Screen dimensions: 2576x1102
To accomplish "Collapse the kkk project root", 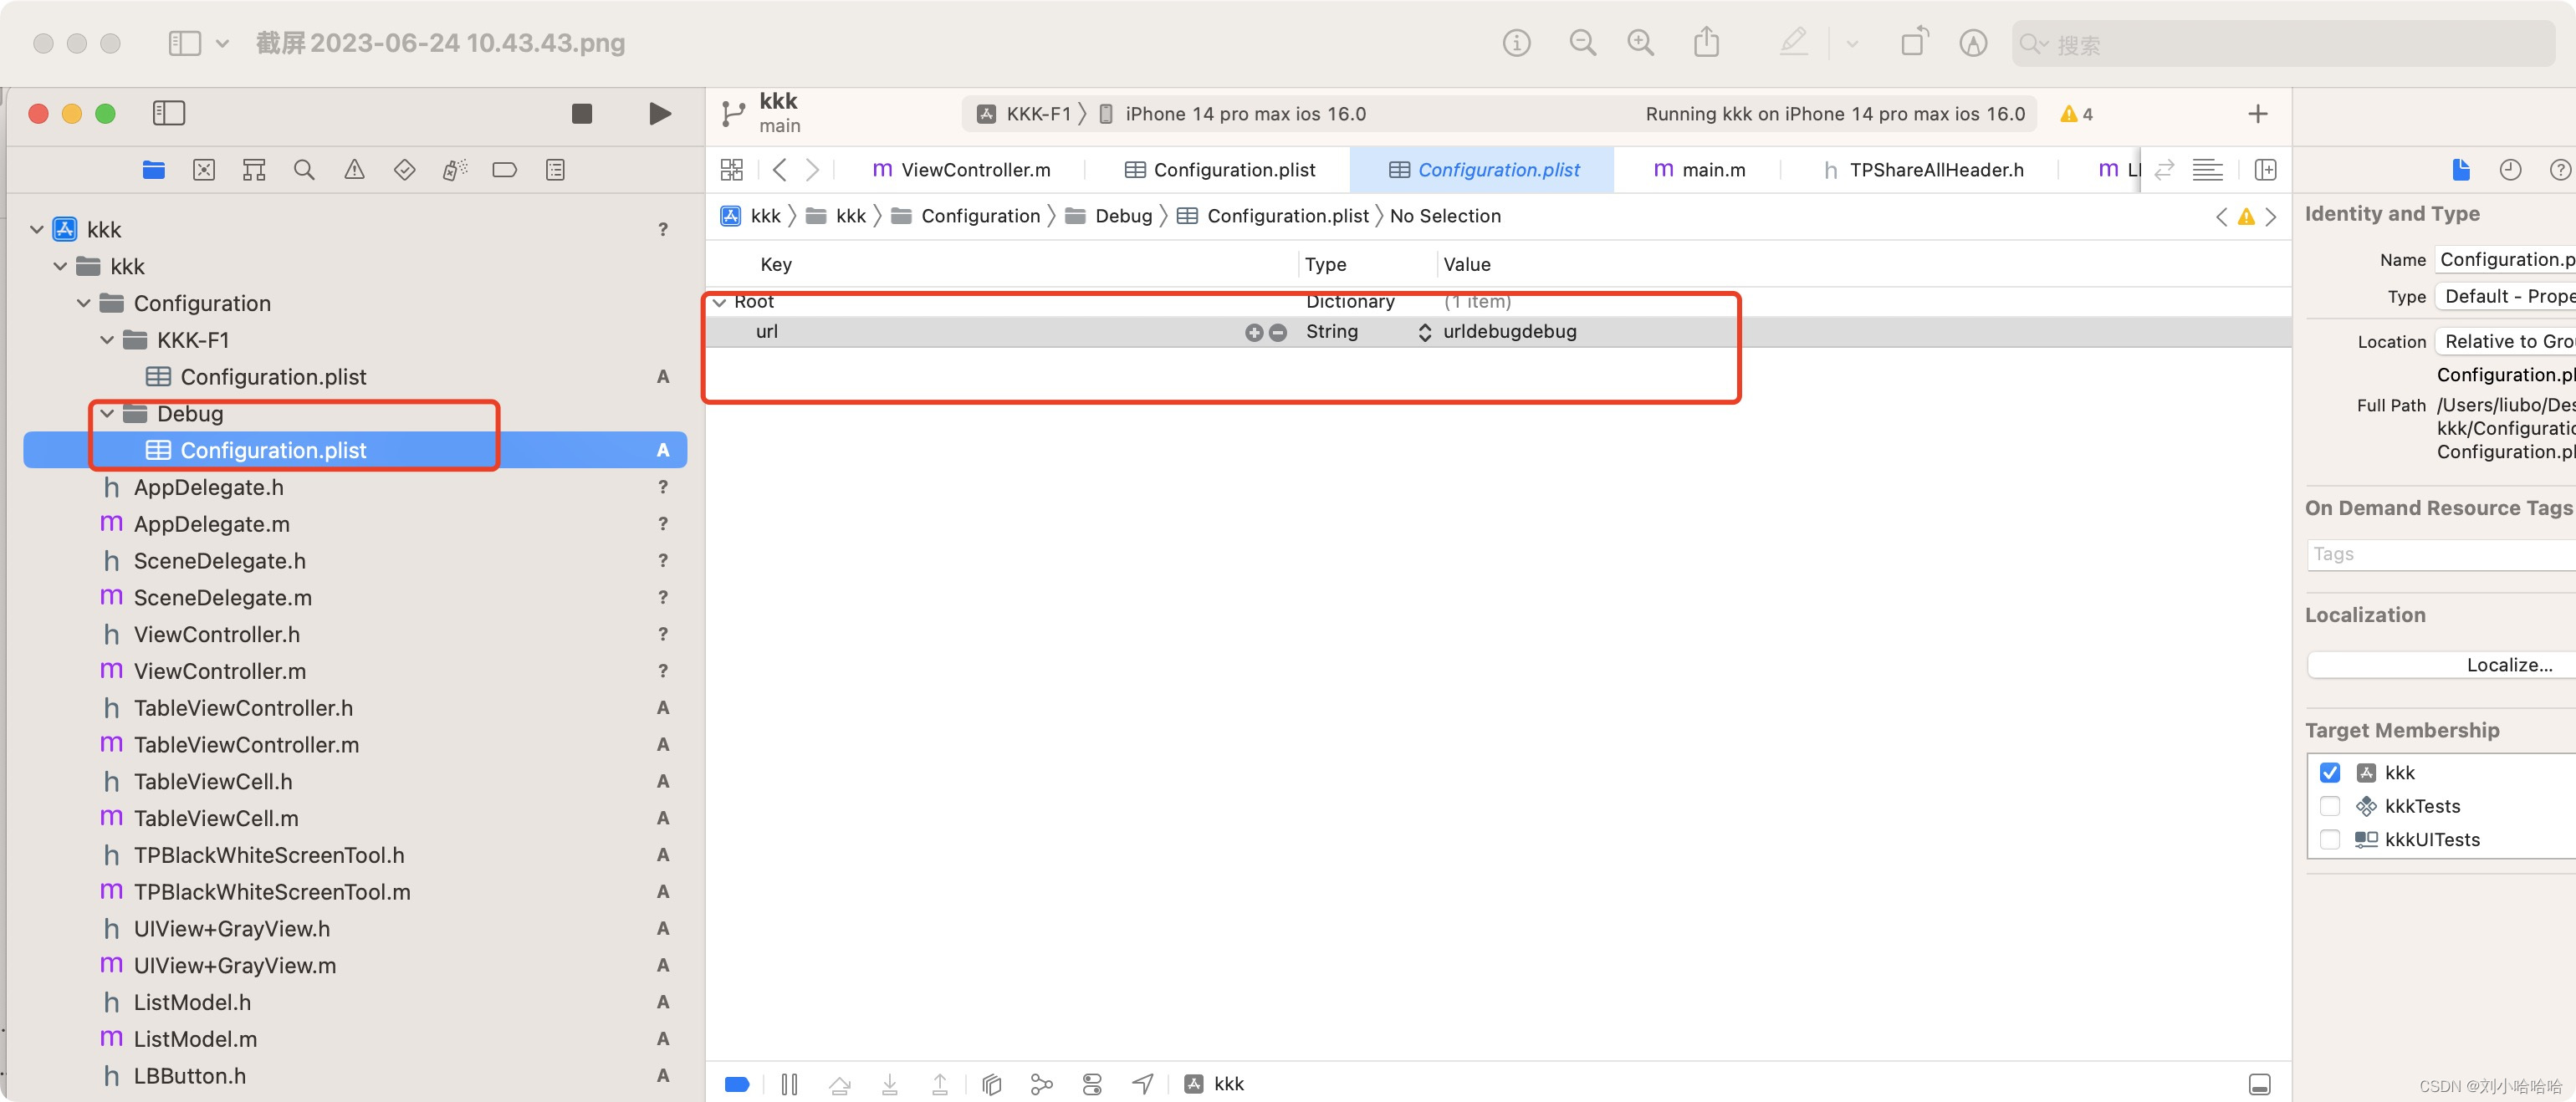I will click(x=37, y=230).
